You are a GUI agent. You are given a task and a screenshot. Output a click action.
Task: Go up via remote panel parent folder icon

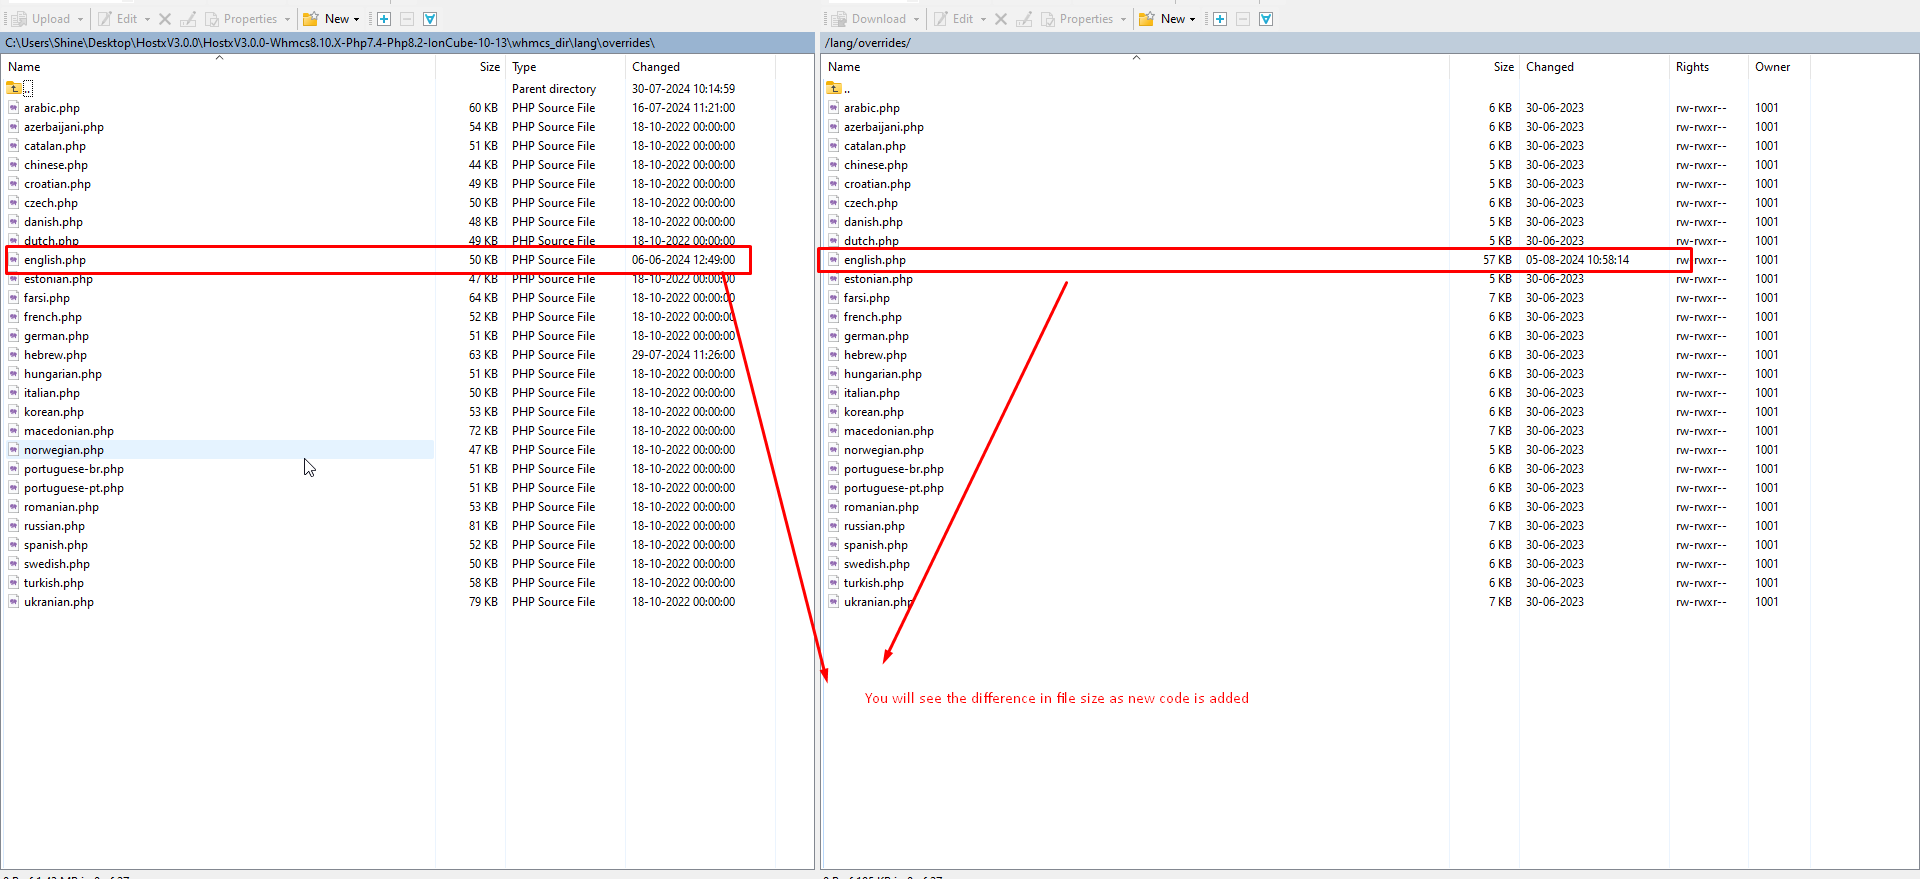coord(834,89)
